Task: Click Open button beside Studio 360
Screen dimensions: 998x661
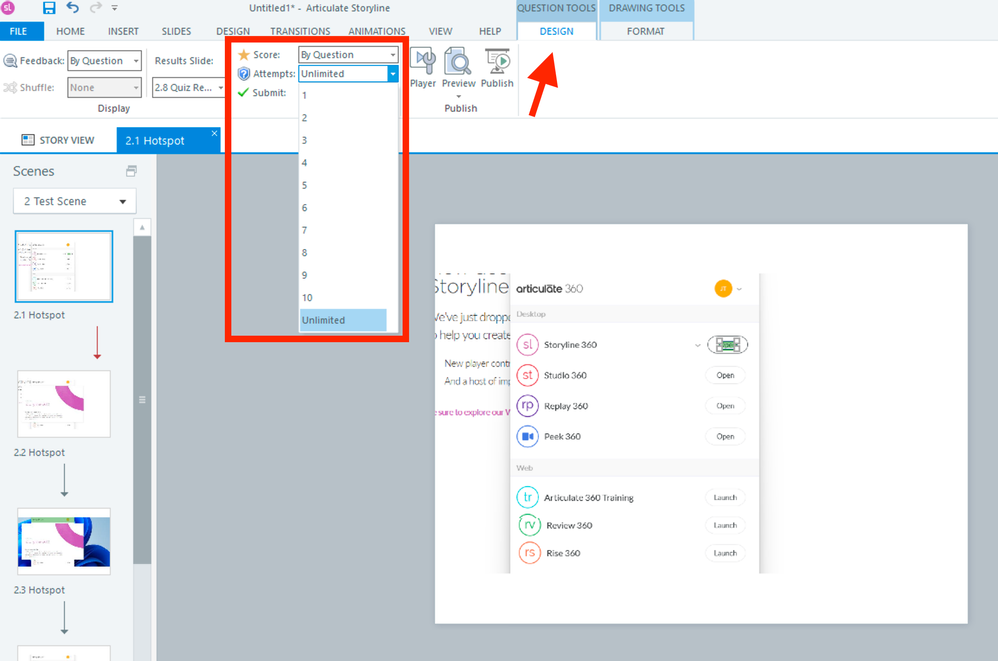Action: click(x=726, y=375)
